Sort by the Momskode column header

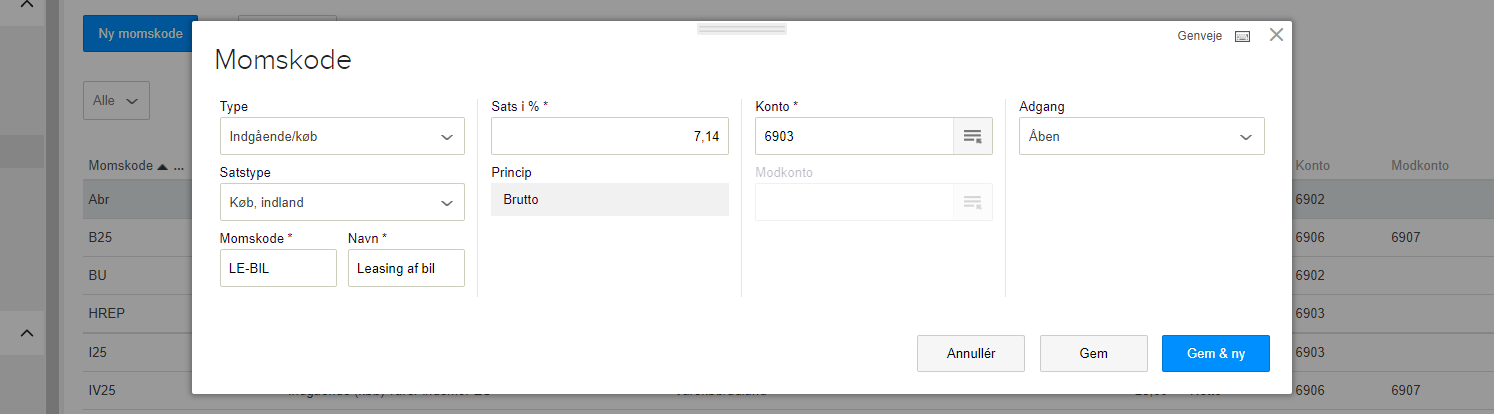(x=120, y=165)
